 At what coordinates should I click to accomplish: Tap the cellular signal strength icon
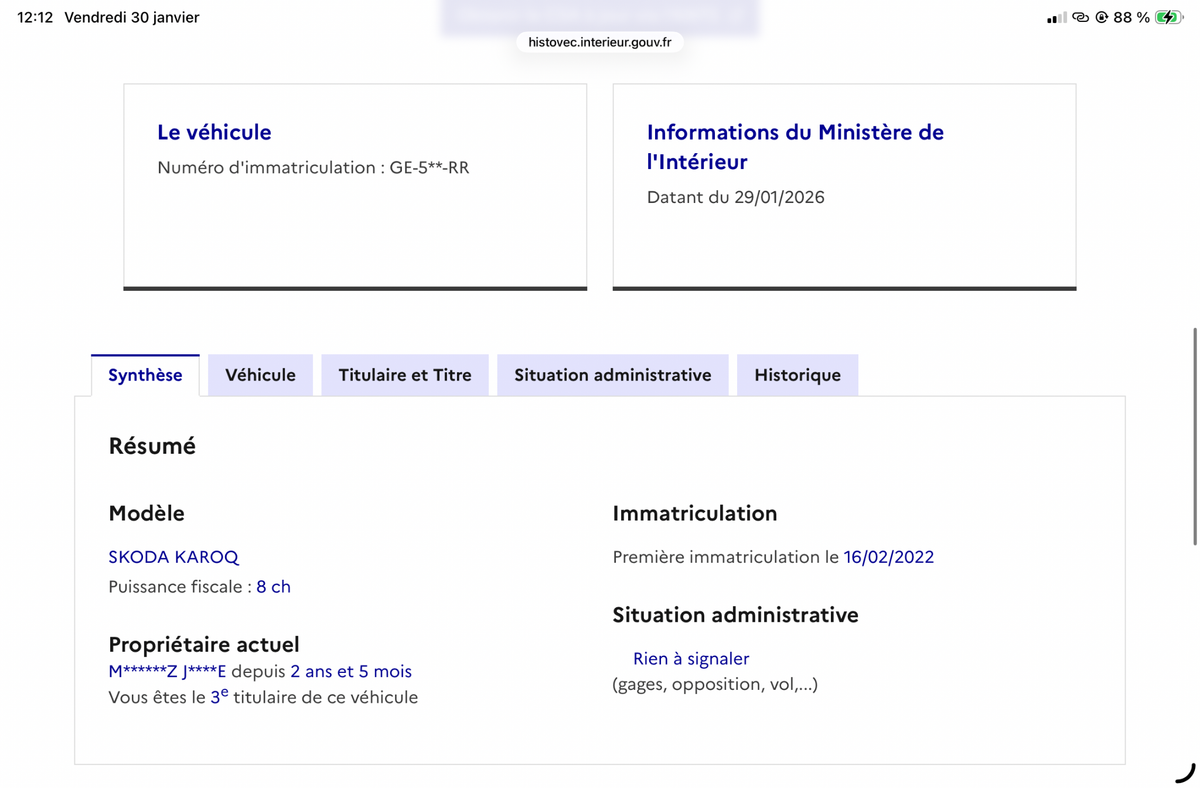point(1055,18)
